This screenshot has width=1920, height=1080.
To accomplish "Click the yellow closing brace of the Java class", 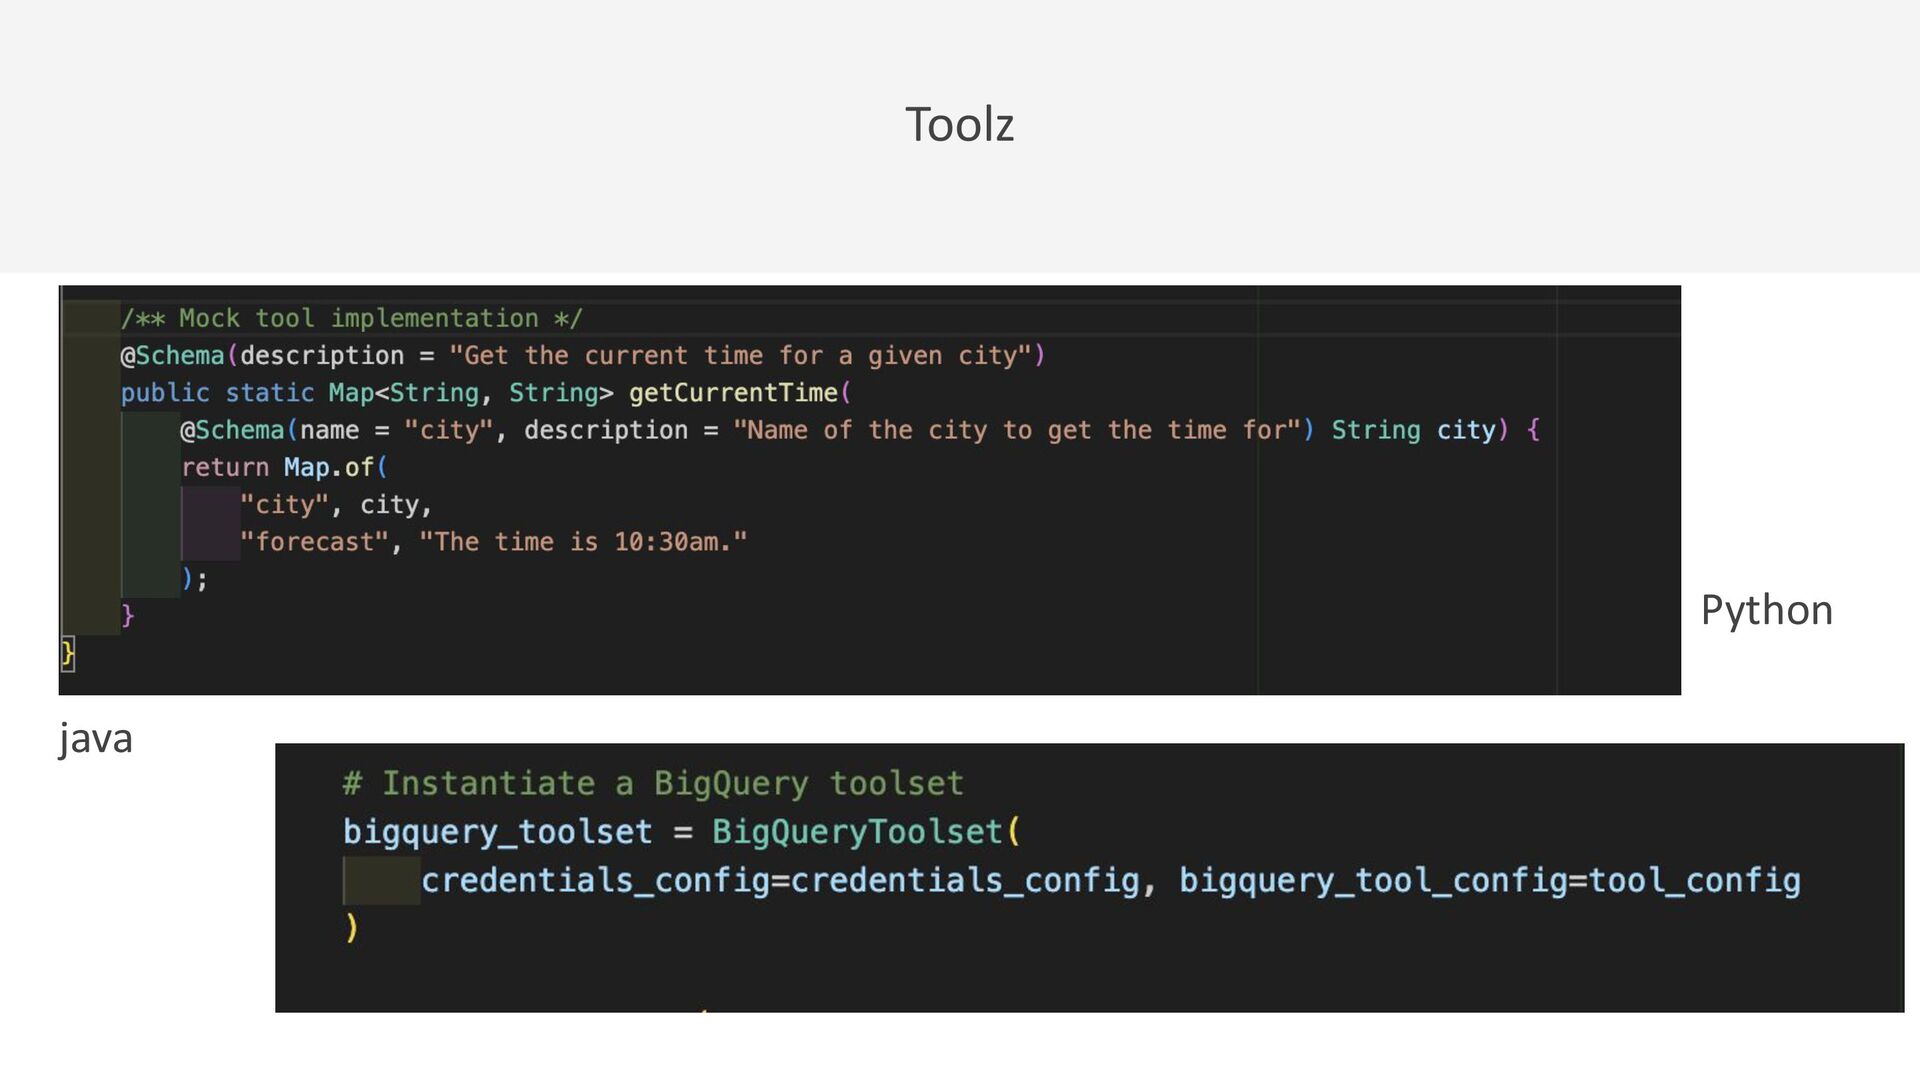I will click(x=67, y=653).
